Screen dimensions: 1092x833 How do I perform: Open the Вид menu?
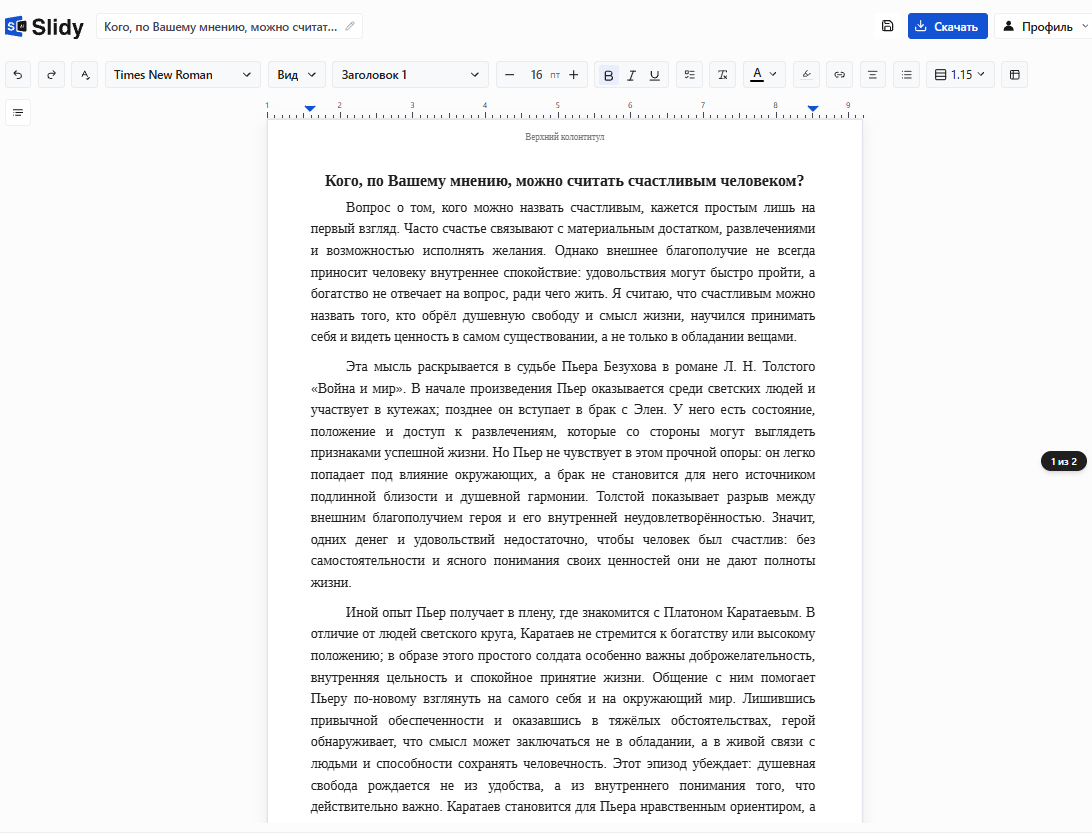click(x=296, y=75)
